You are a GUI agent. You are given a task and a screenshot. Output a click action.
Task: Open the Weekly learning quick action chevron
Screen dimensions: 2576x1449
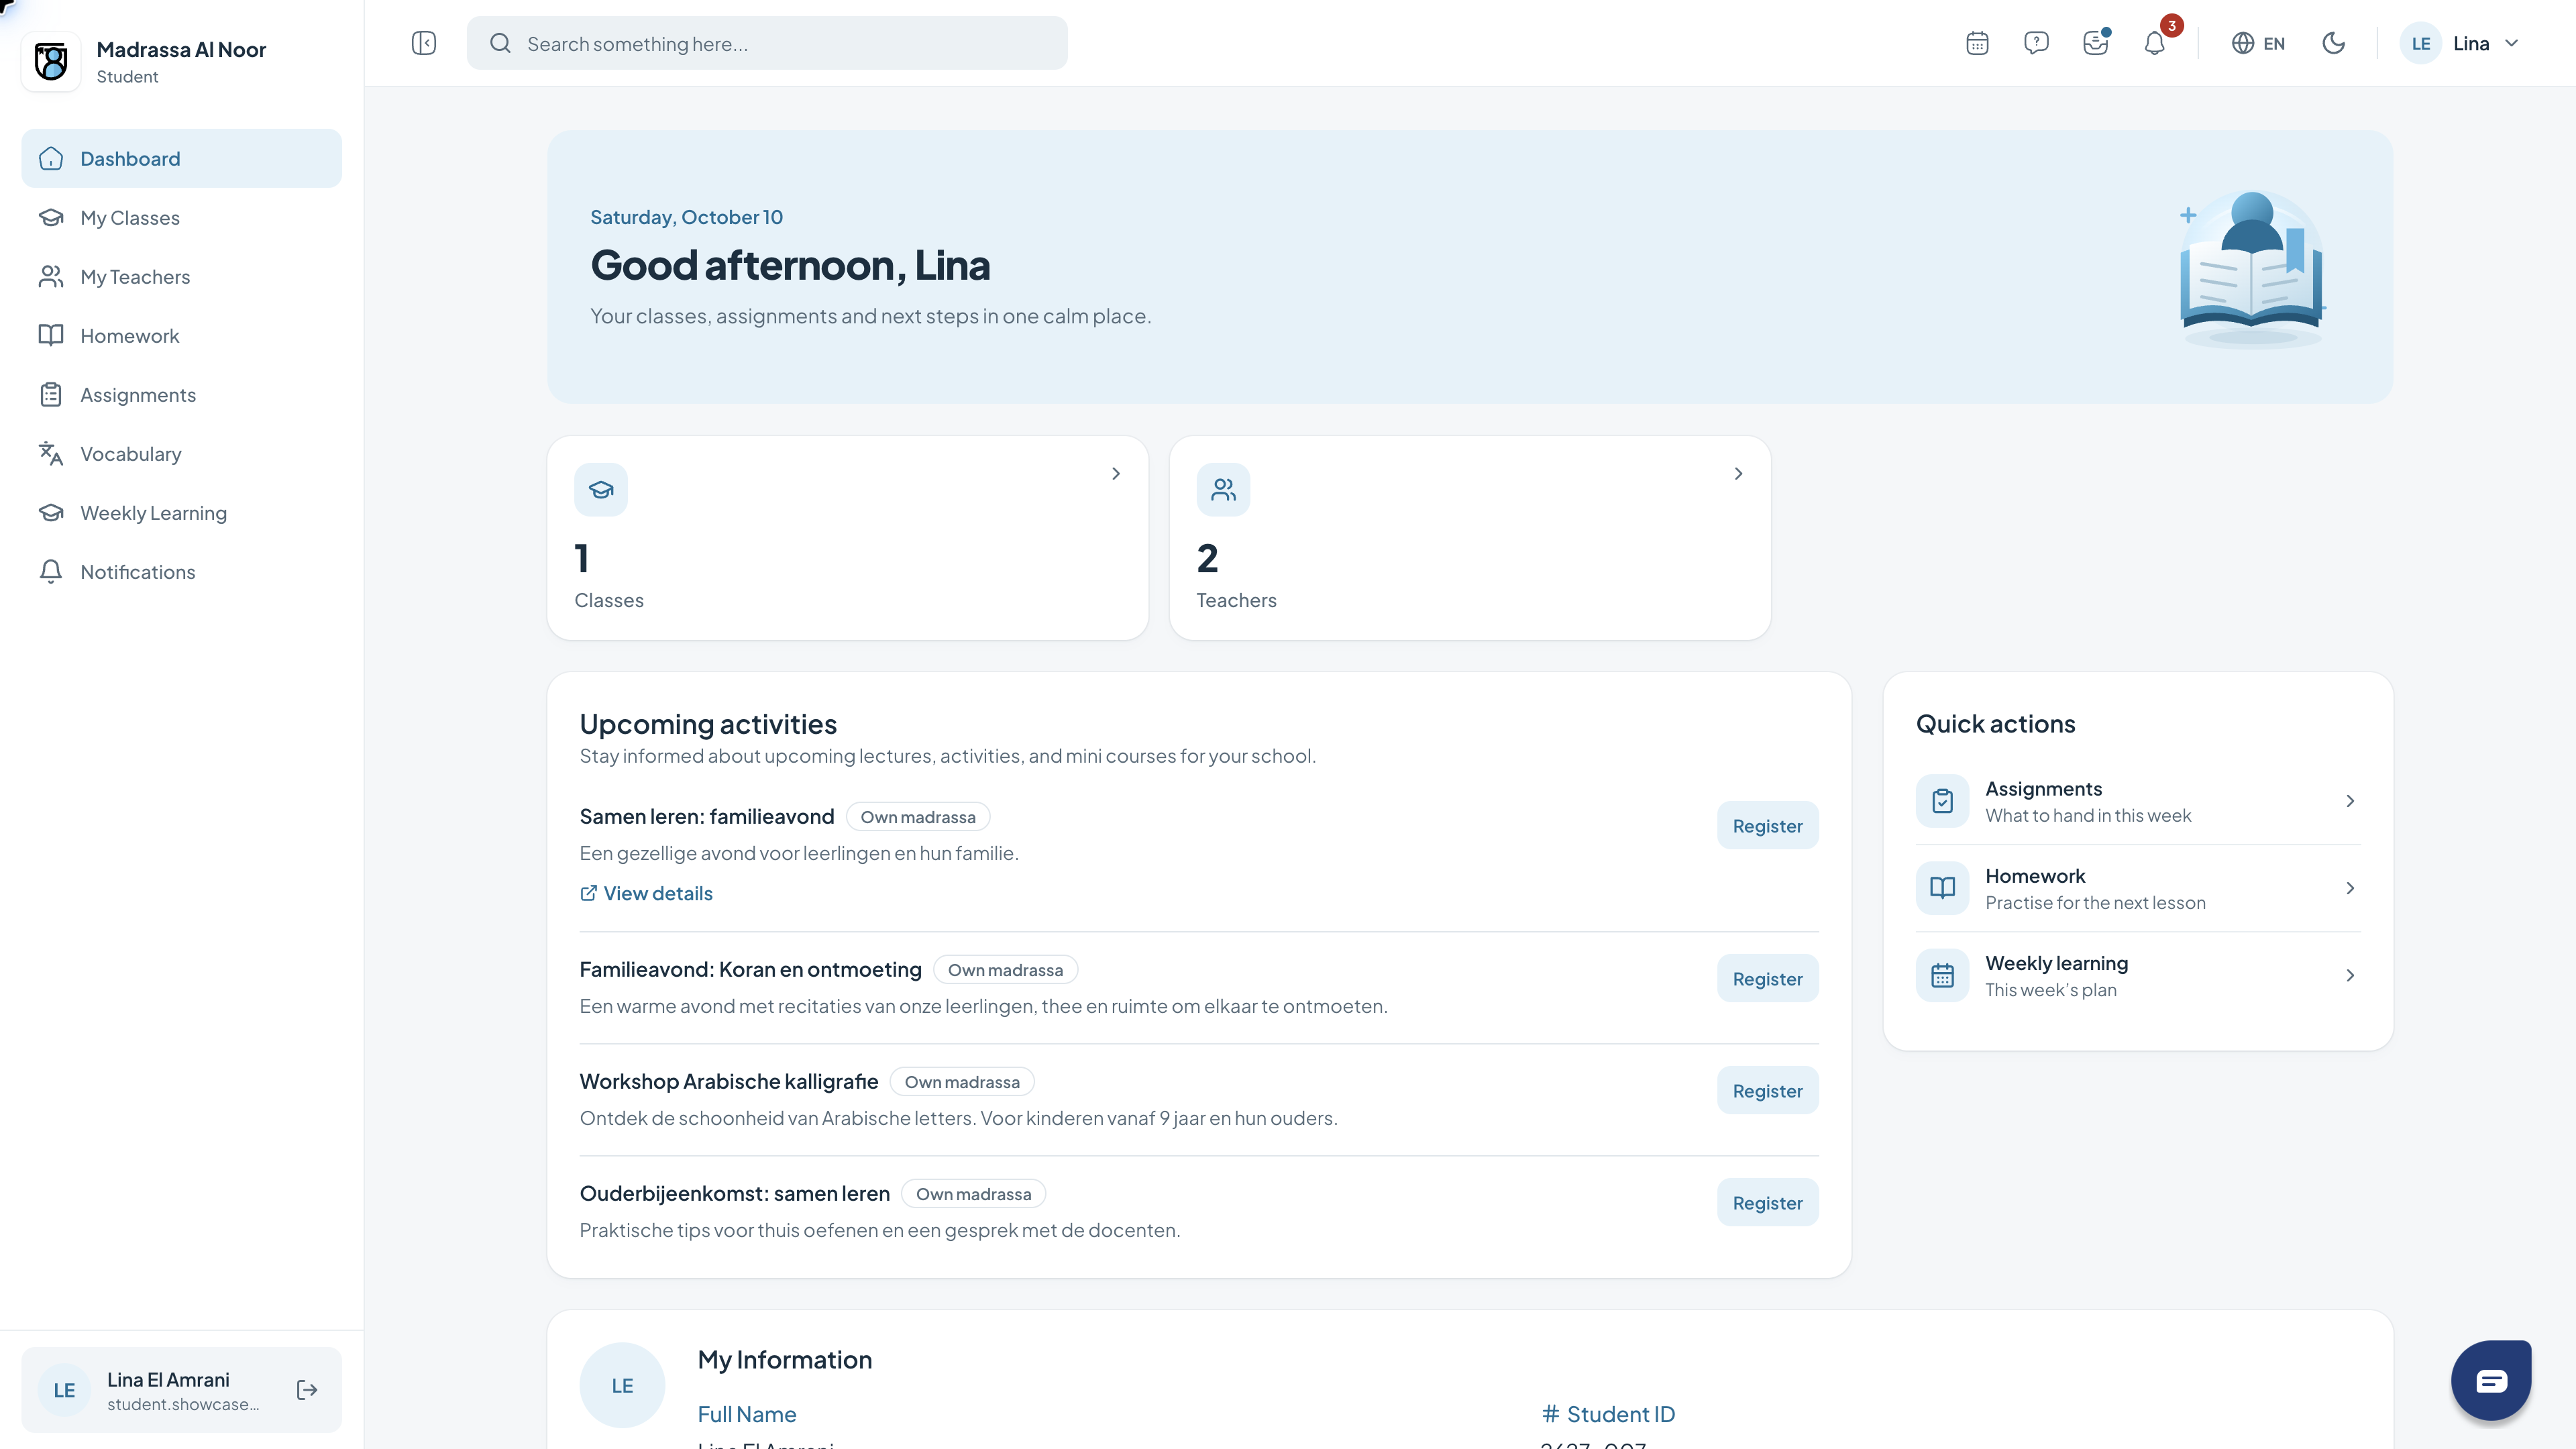point(2350,975)
